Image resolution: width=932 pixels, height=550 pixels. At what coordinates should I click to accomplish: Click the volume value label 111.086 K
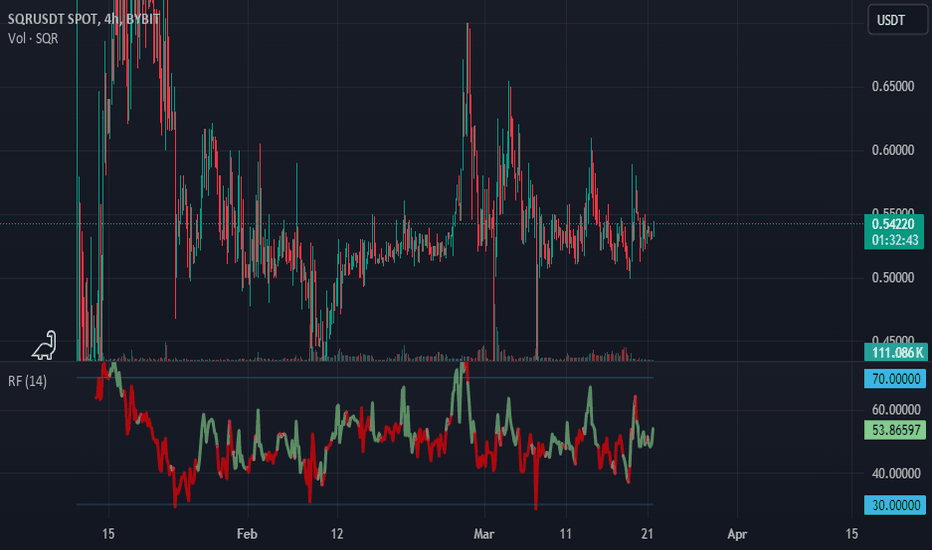tap(897, 353)
